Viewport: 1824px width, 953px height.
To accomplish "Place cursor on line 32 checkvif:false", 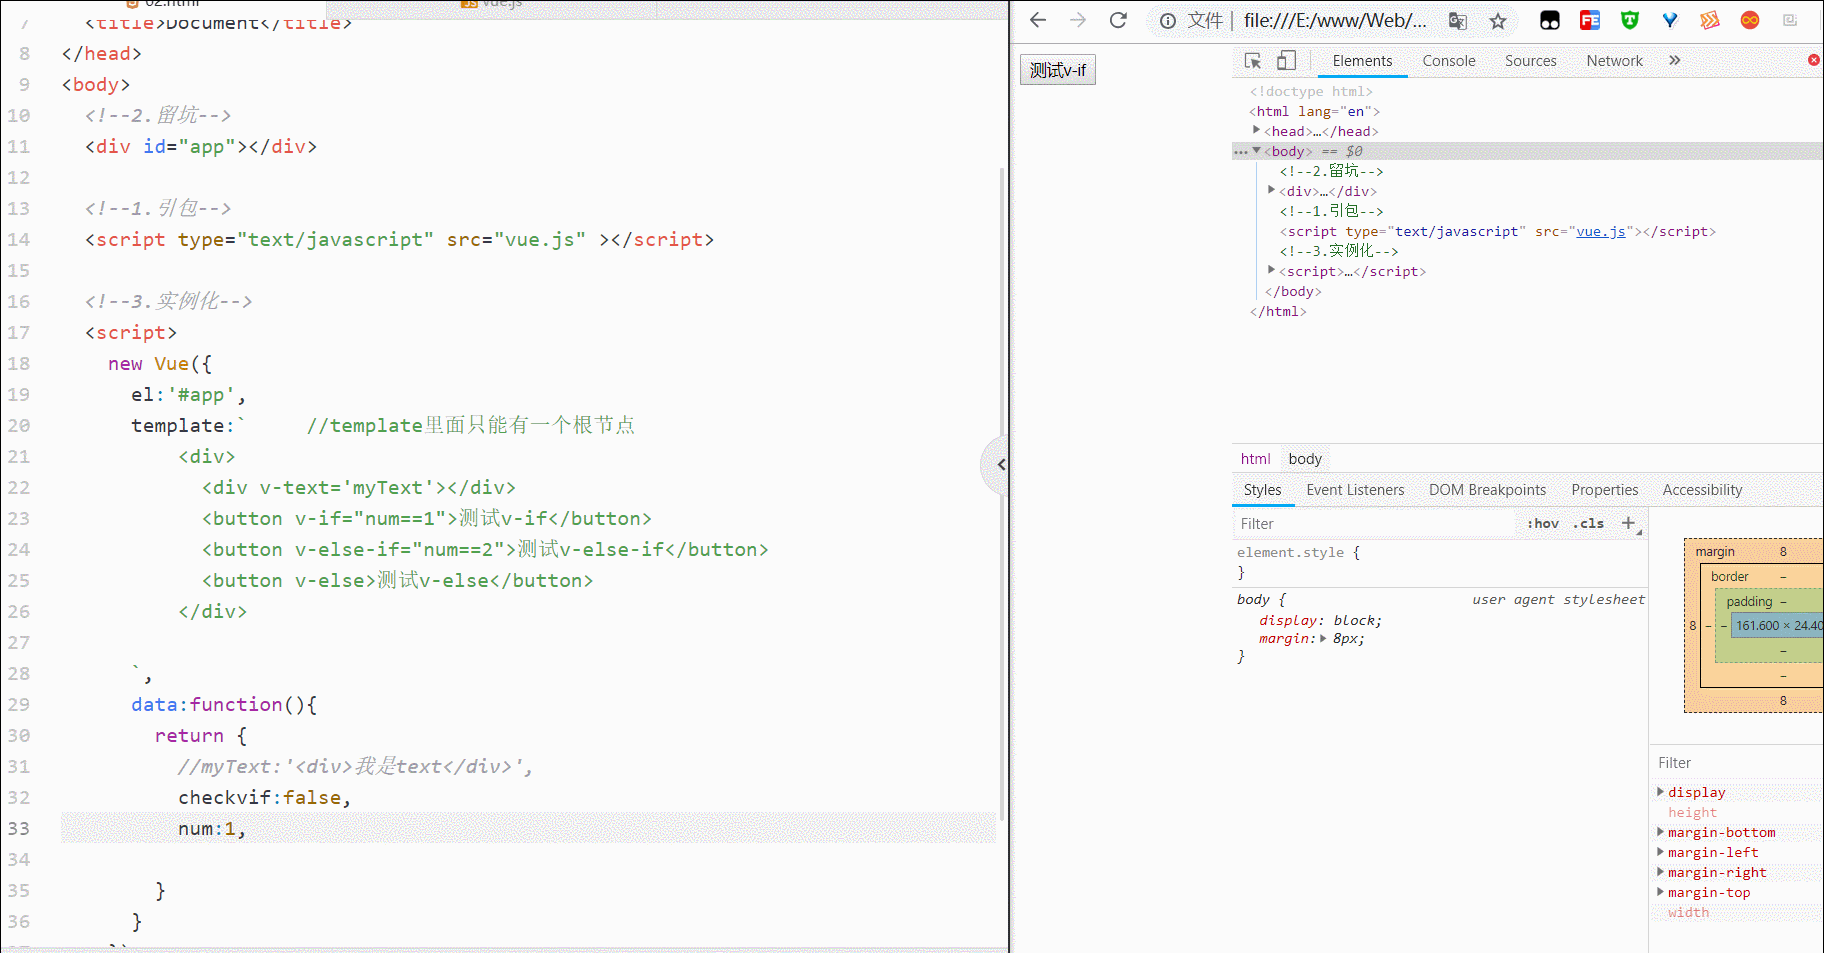I will click(265, 798).
